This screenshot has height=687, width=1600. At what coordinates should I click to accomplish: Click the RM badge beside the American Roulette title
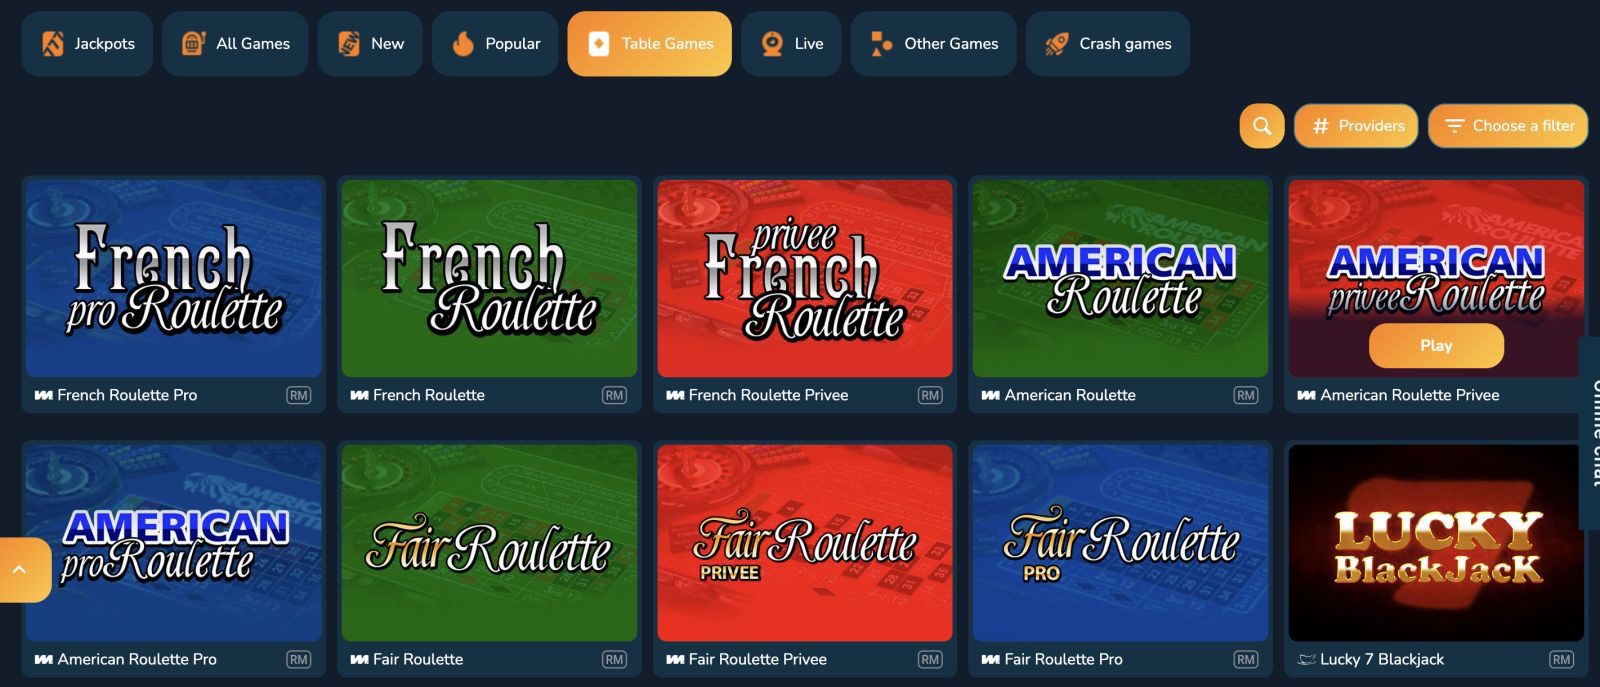[x=1246, y=396]
